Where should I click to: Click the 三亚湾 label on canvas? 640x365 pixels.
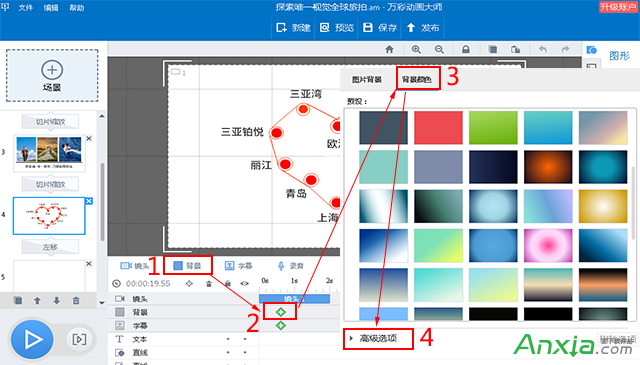click(306, 94)
